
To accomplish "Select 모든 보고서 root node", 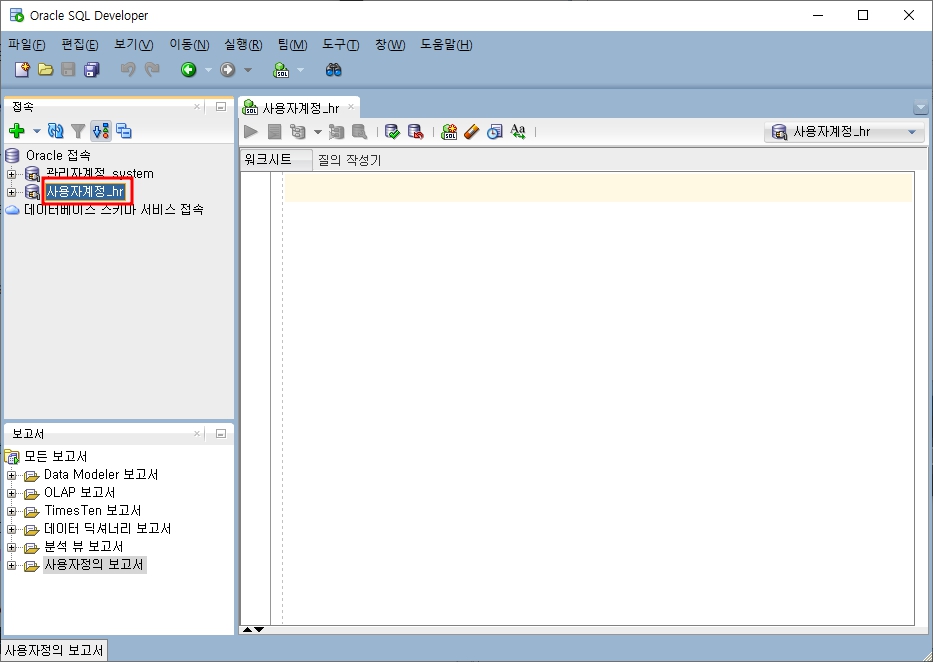I will pos(55,456).
